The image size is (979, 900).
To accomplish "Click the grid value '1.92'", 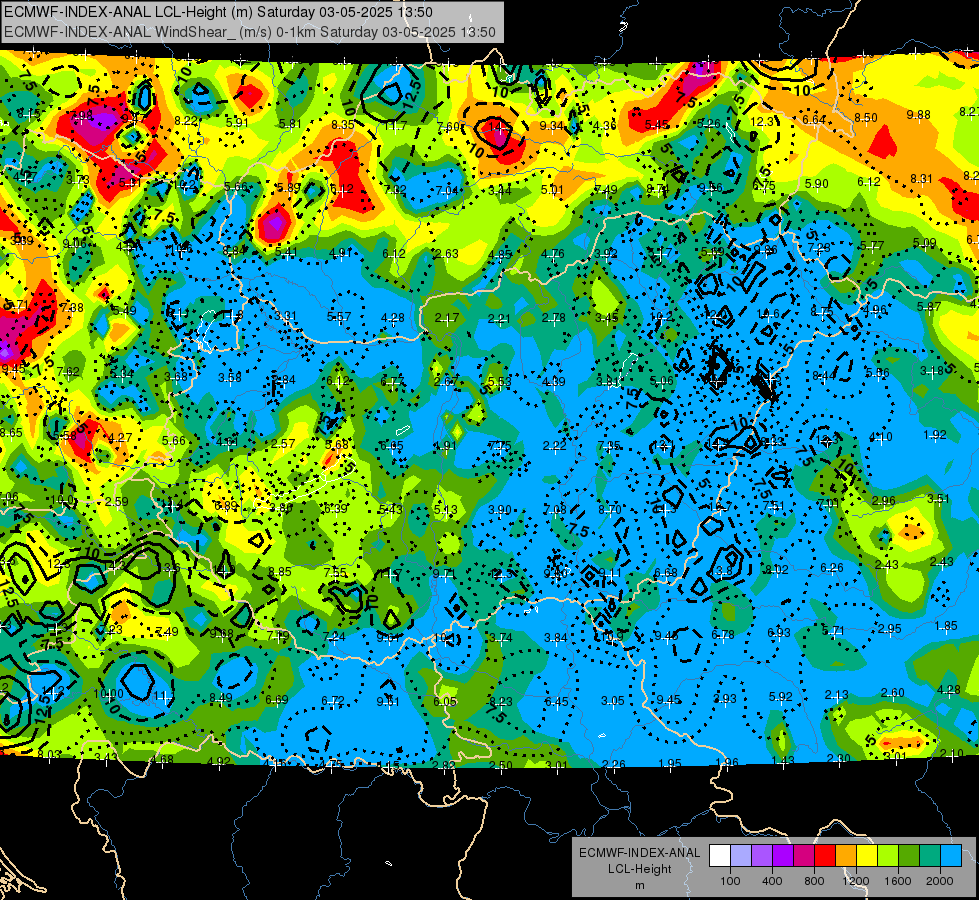I will point(935,435).
